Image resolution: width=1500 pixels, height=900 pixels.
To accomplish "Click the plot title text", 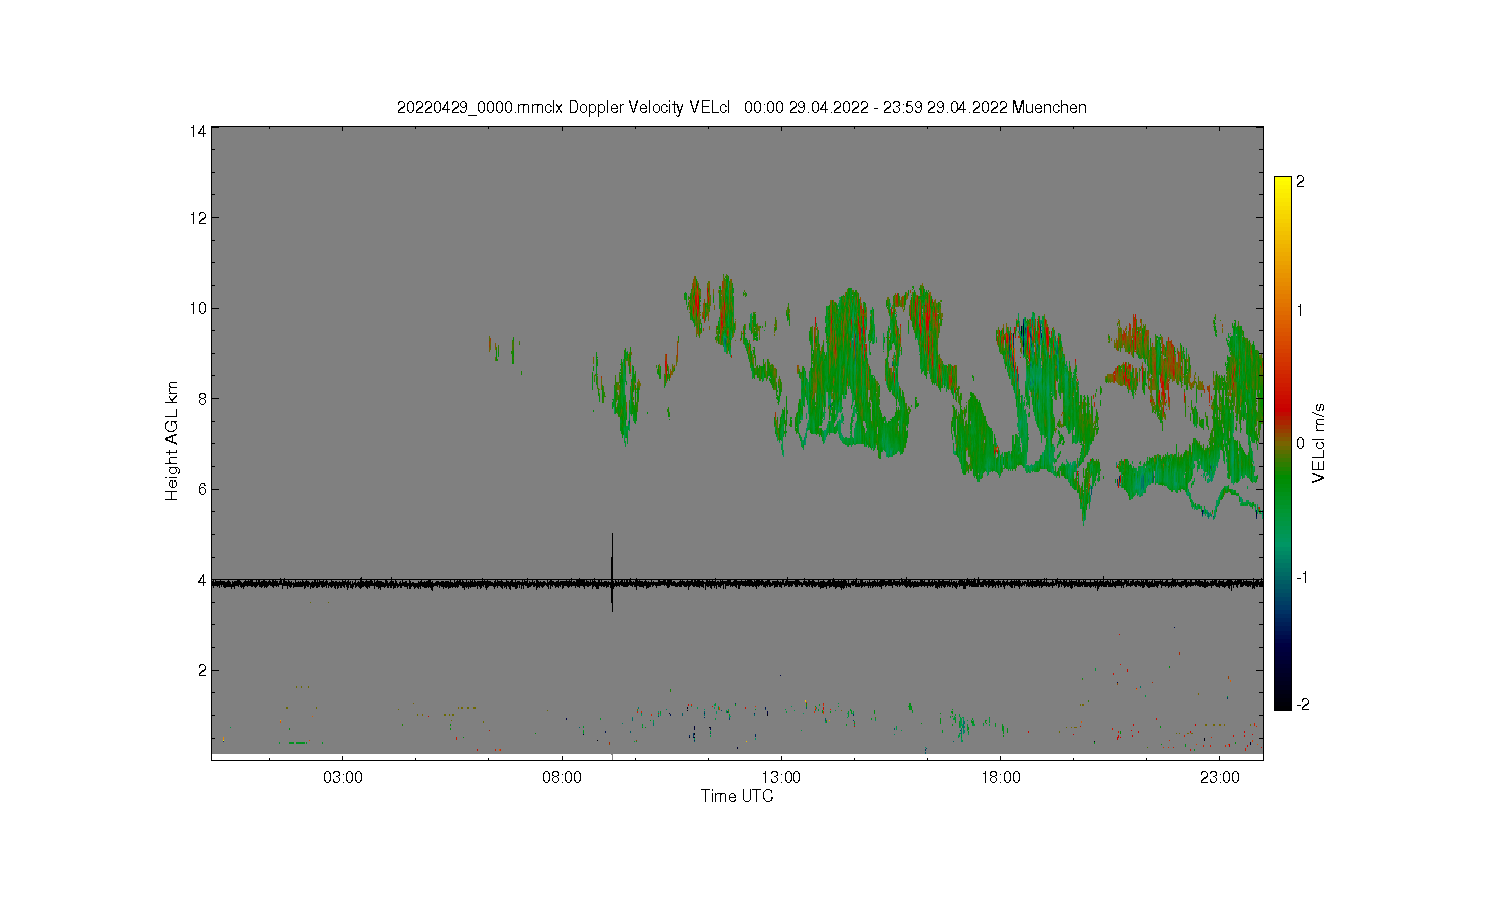I will click(741, 107).
